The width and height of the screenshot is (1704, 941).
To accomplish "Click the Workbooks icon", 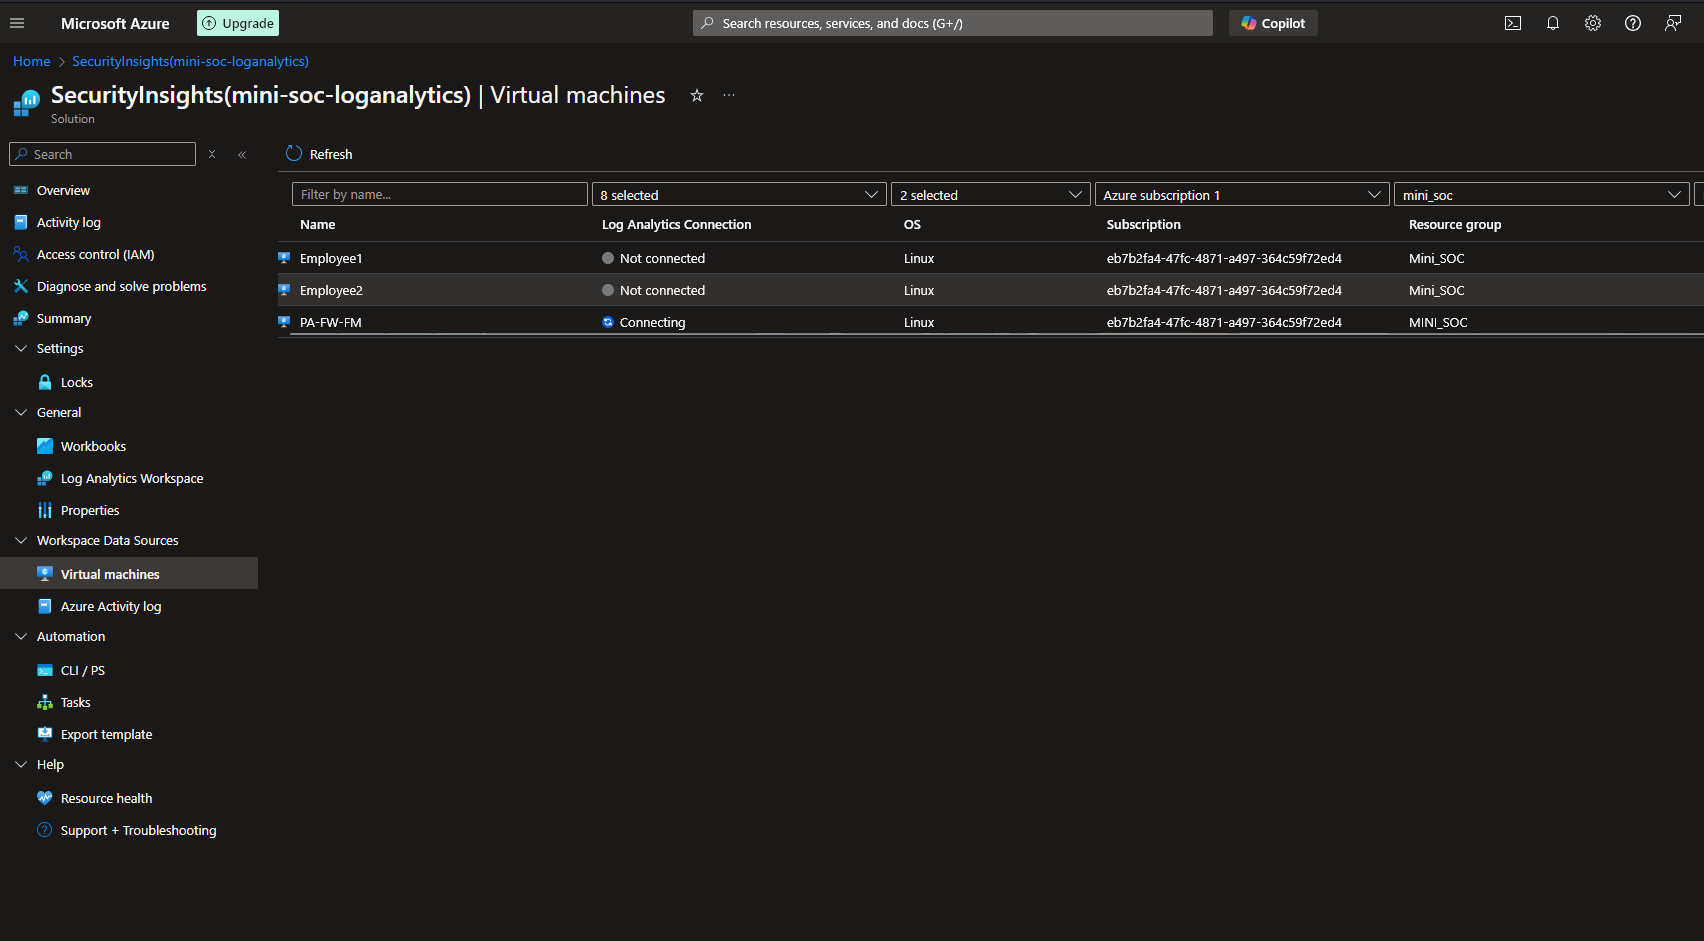I will click(44, 446).
